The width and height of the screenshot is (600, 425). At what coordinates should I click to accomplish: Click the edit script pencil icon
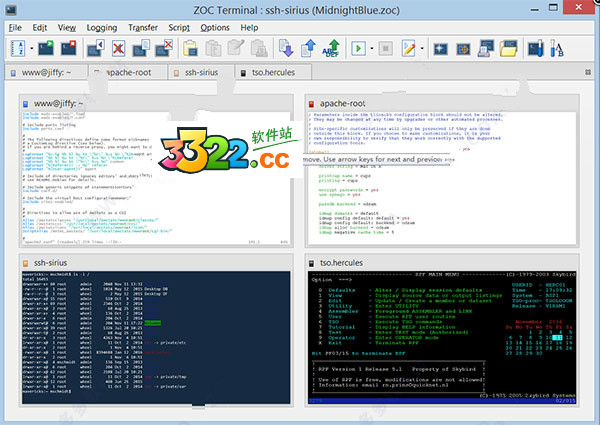tap(409, 49)
